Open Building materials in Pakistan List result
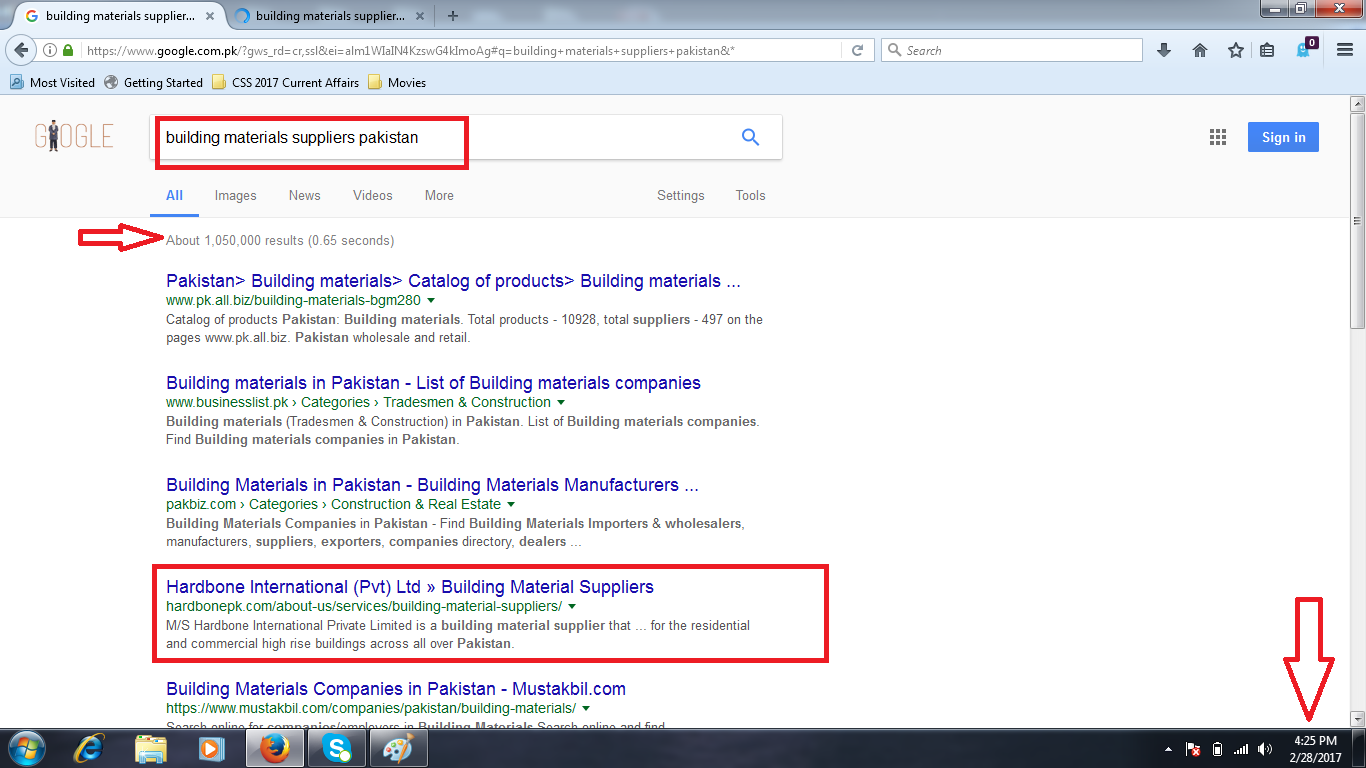The width and height of the screenshot is (1366, 768). click(433, 383)
